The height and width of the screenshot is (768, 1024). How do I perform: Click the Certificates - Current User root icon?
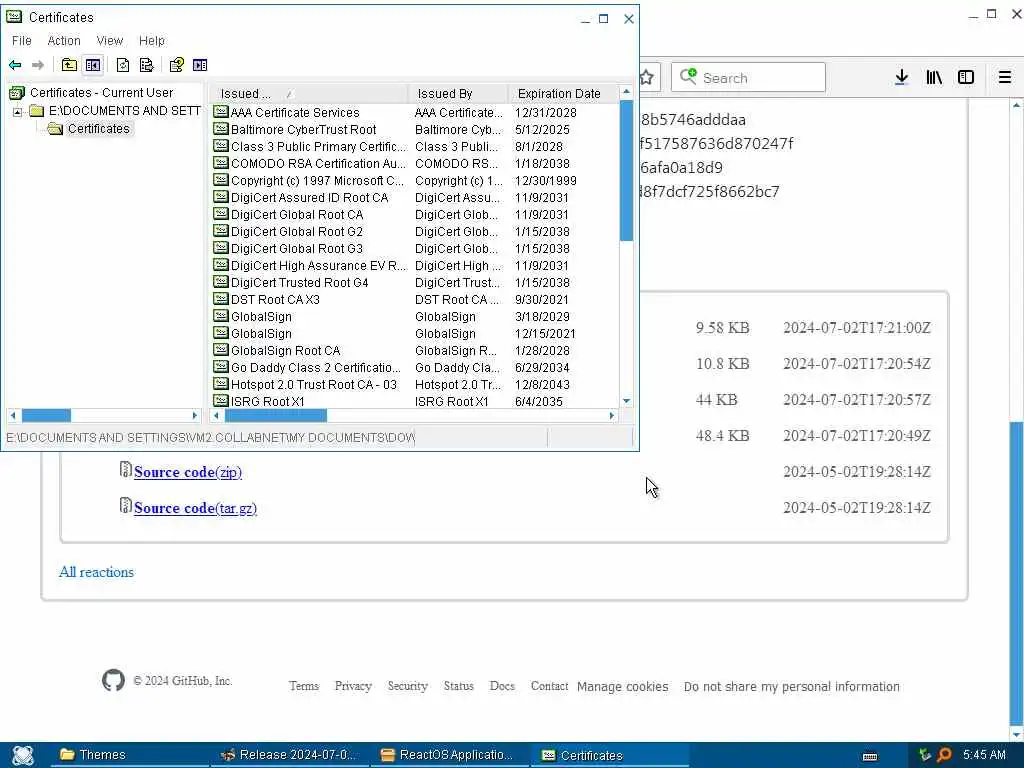17,93
